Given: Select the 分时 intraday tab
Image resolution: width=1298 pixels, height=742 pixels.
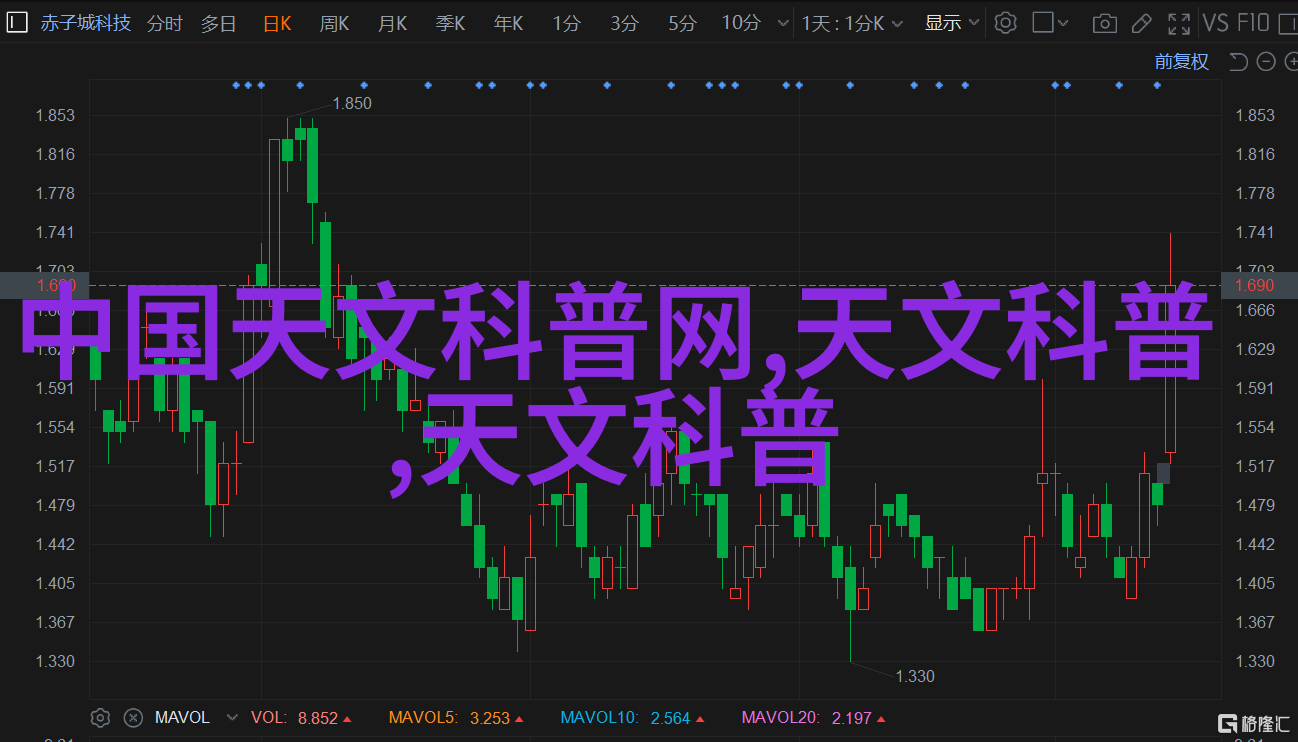Looking at the screenshot, I should coord(165,23).
